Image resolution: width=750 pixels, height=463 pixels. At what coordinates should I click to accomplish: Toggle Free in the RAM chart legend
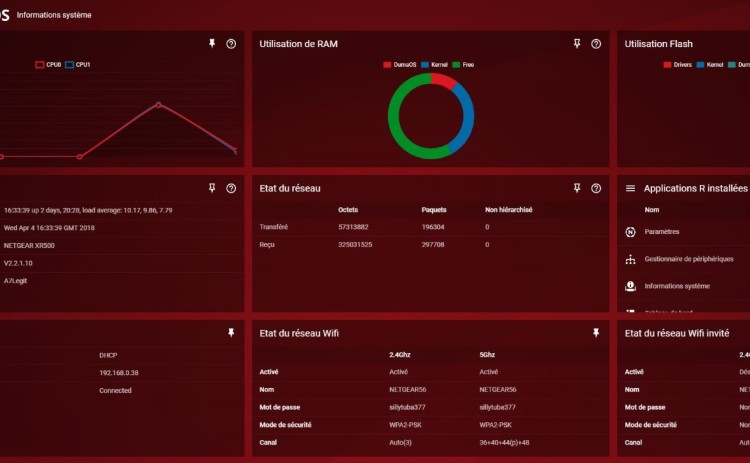click(463, 65)
